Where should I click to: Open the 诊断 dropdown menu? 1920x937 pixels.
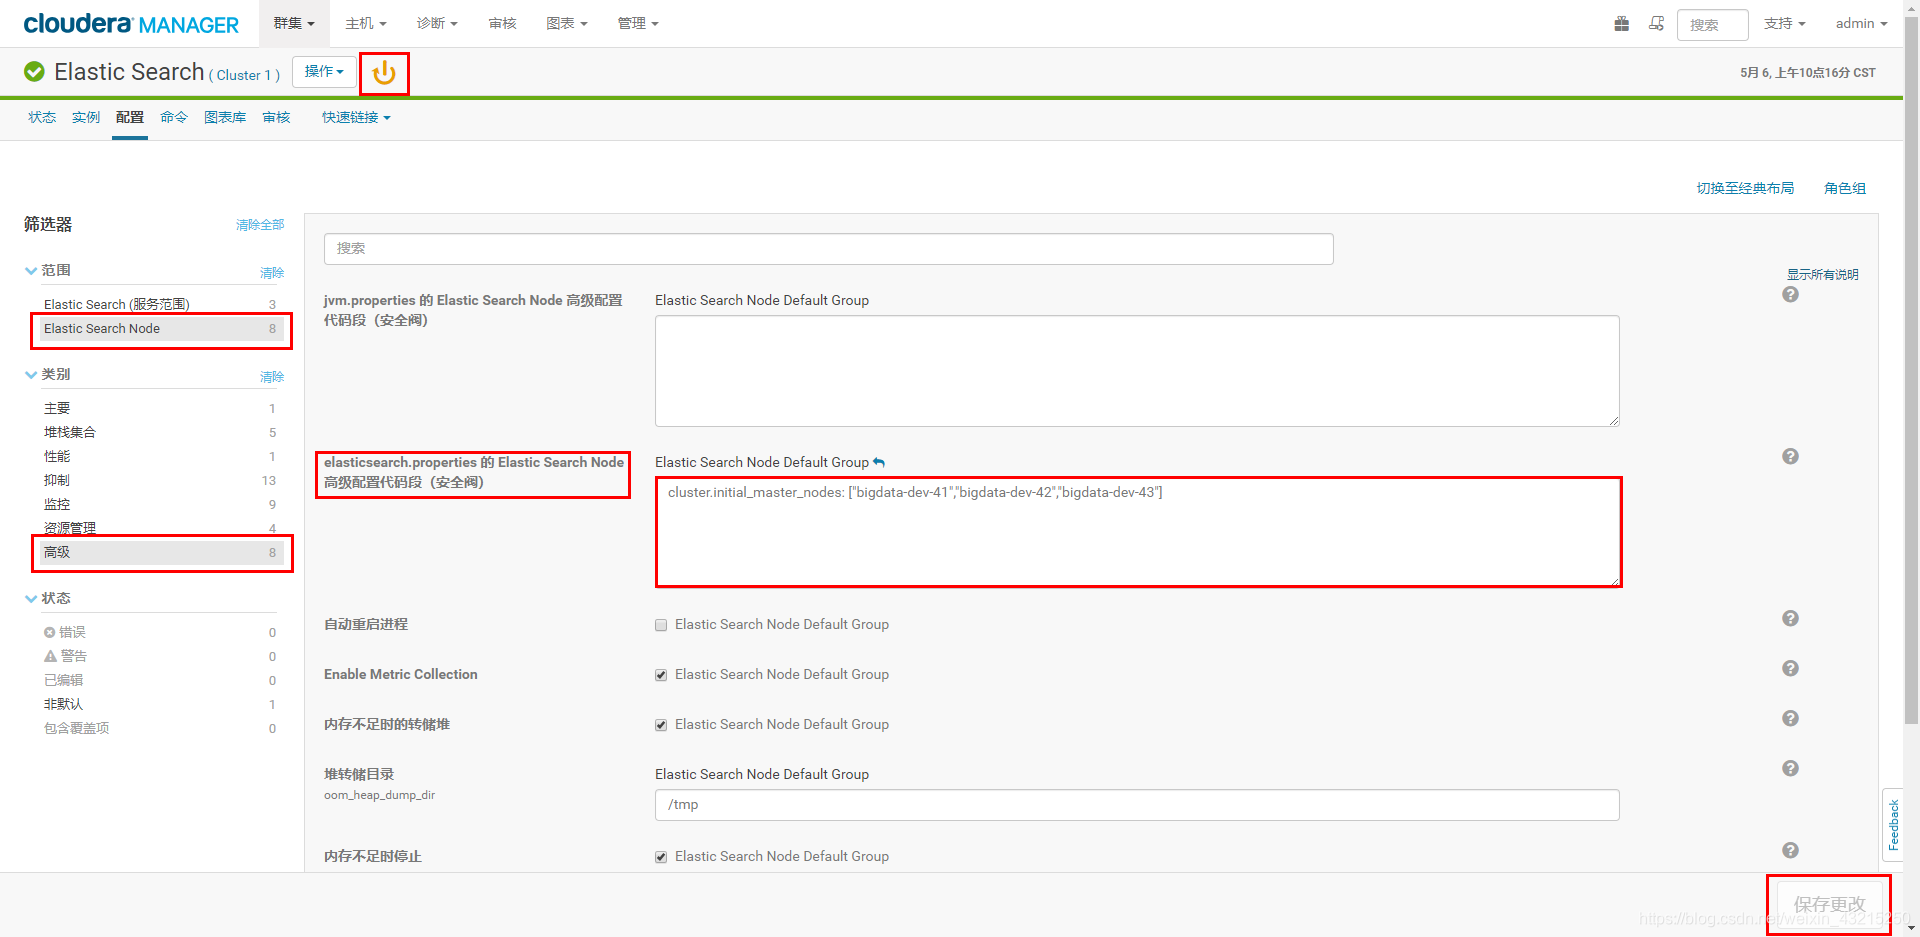click(437, 23)
